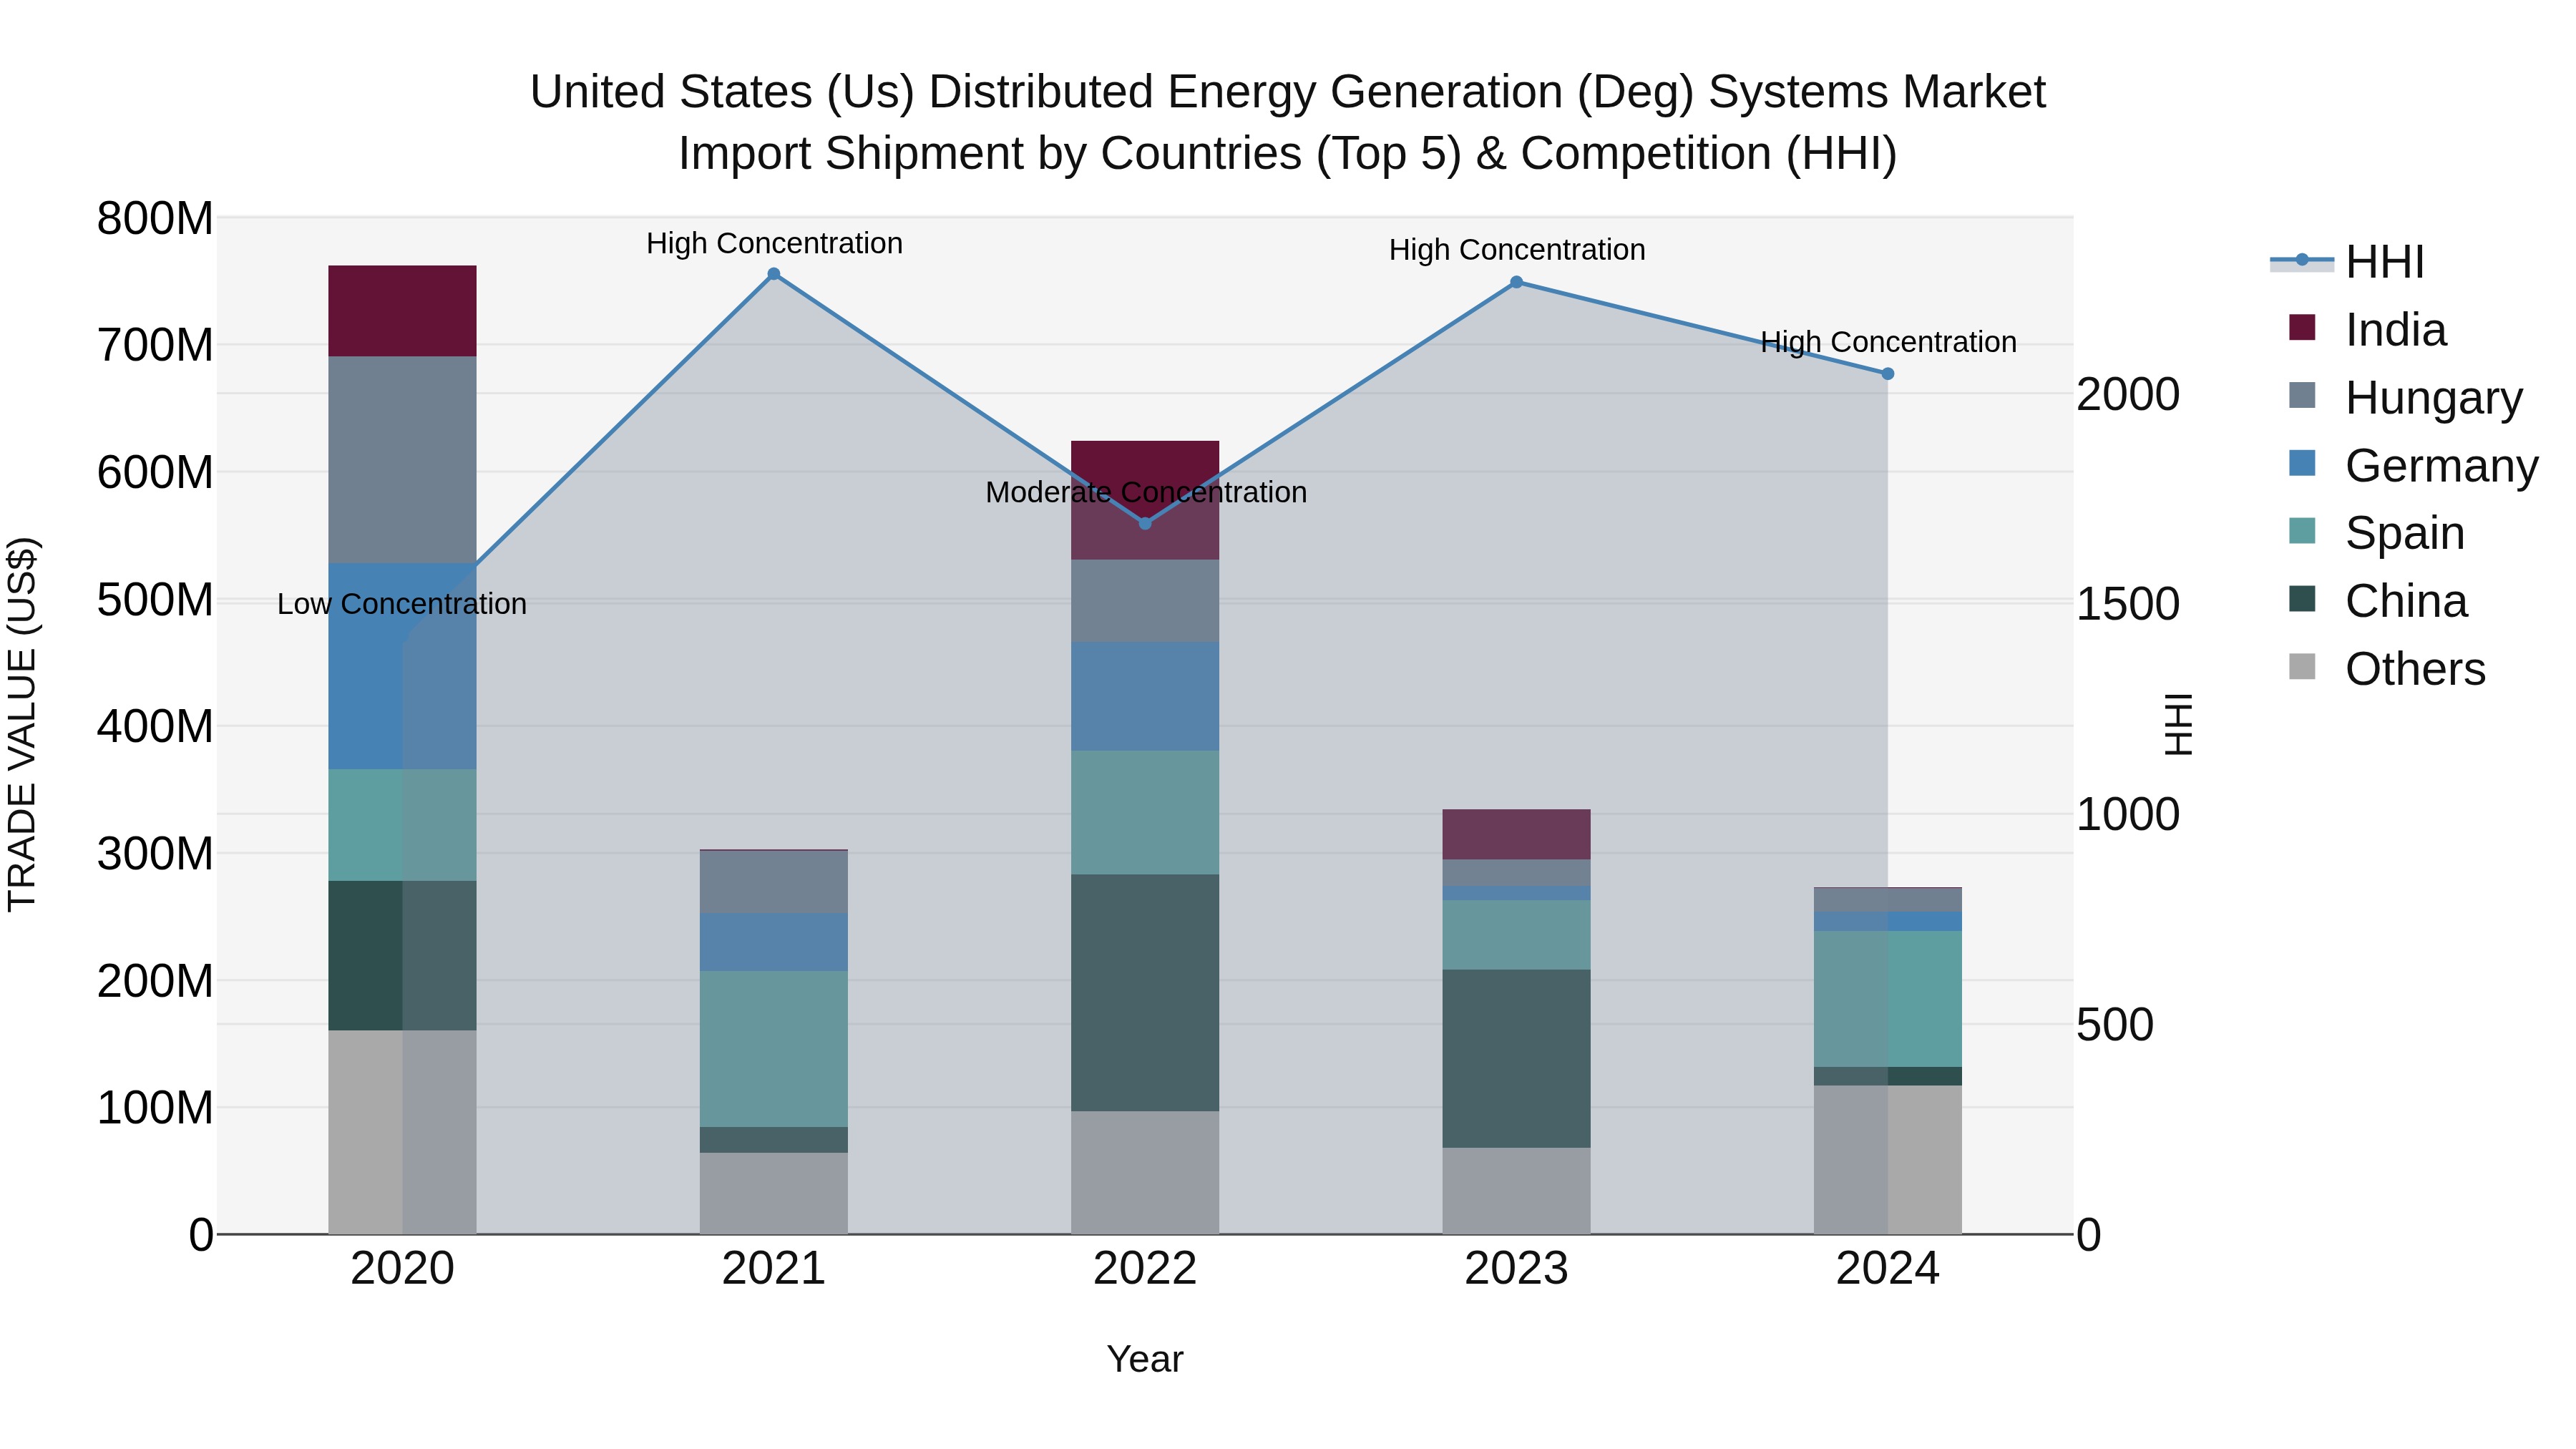Viewport: 2576px width, 1449px height.
Task: Click the China segment of 2023 bar
Action: click(1516, 1059)
